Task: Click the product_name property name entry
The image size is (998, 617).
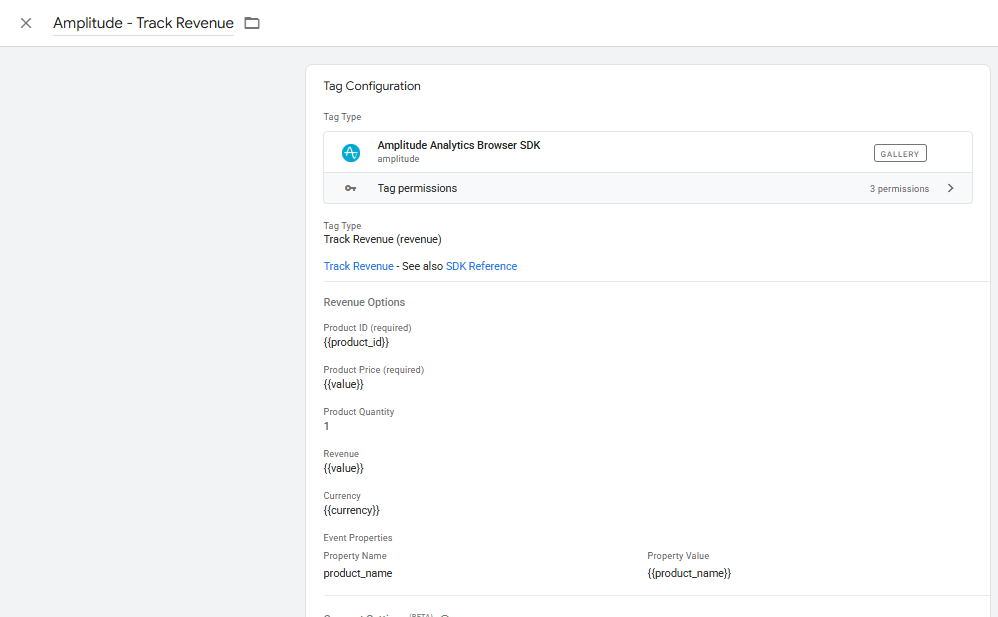Action: click(x=357, y=573)
